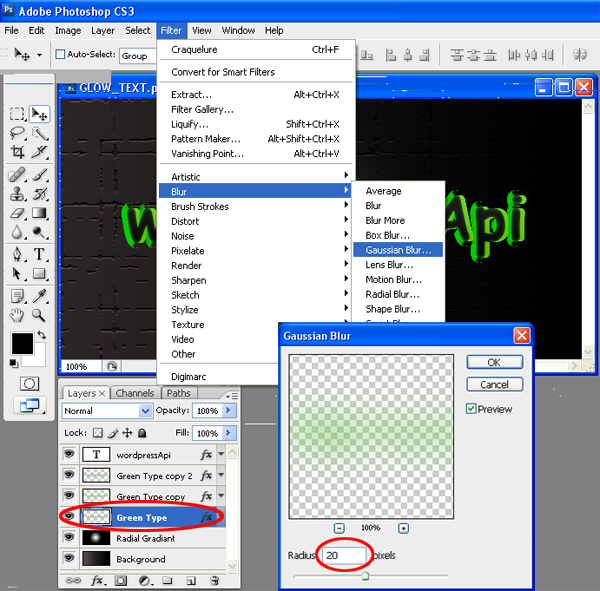
Task: Click the foreground color swatch
Action: coord(22,343)
